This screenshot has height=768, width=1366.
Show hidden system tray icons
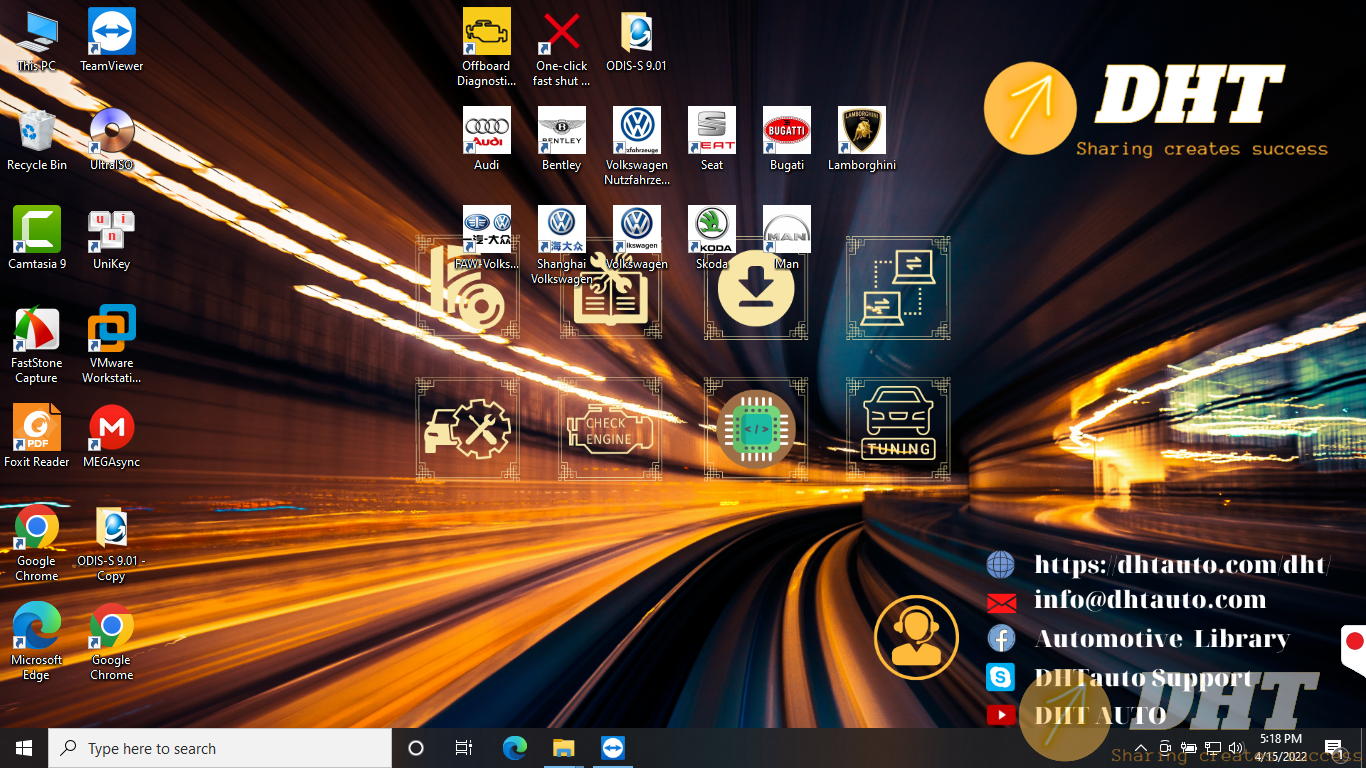point(1141,748)
